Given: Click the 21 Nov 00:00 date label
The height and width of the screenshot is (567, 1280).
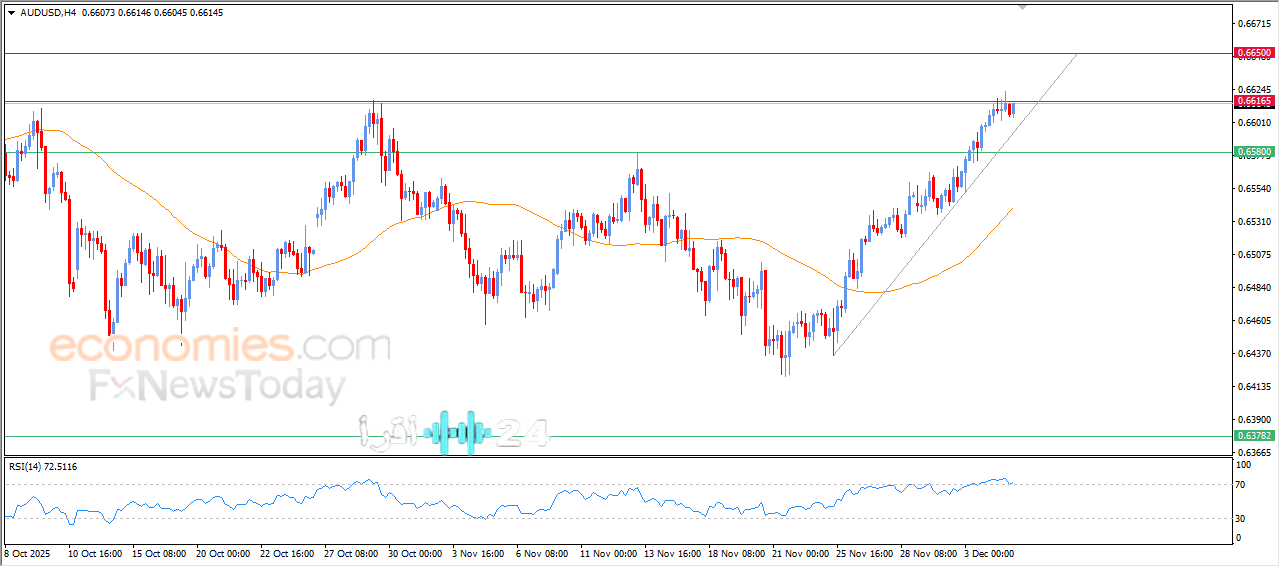Looking at the screenshot, I should coord(802,552).
